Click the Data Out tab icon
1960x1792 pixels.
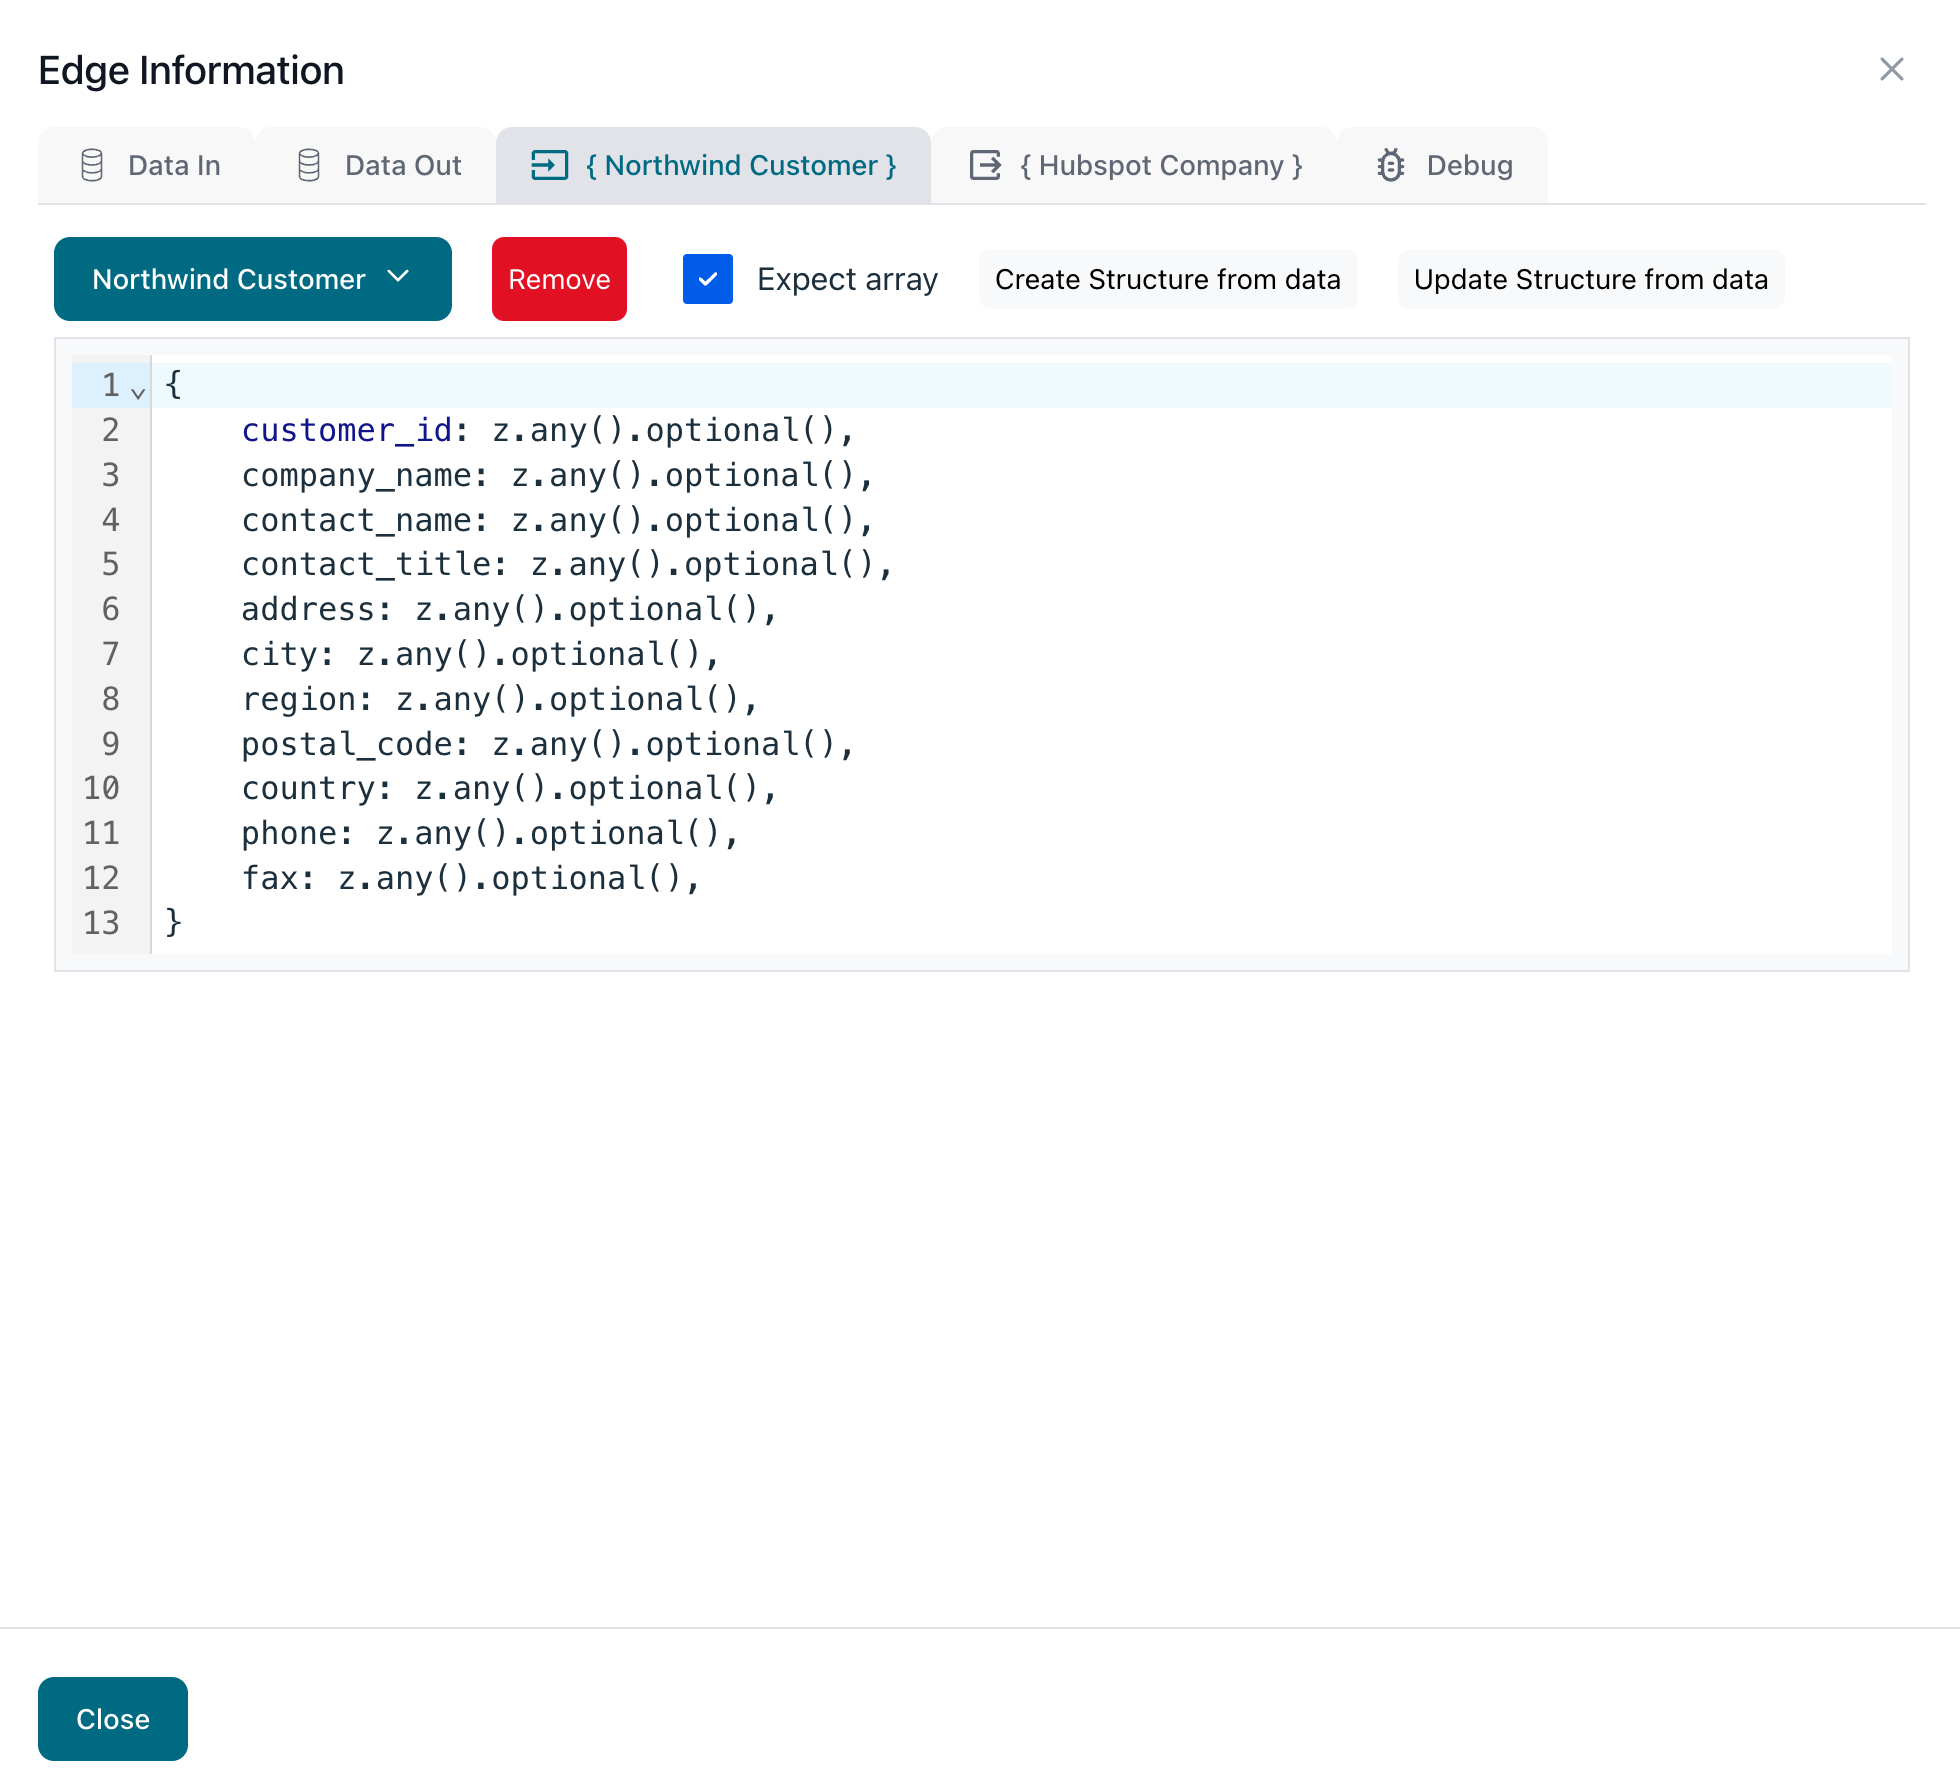pyautogui.click(x=309, y=164)
